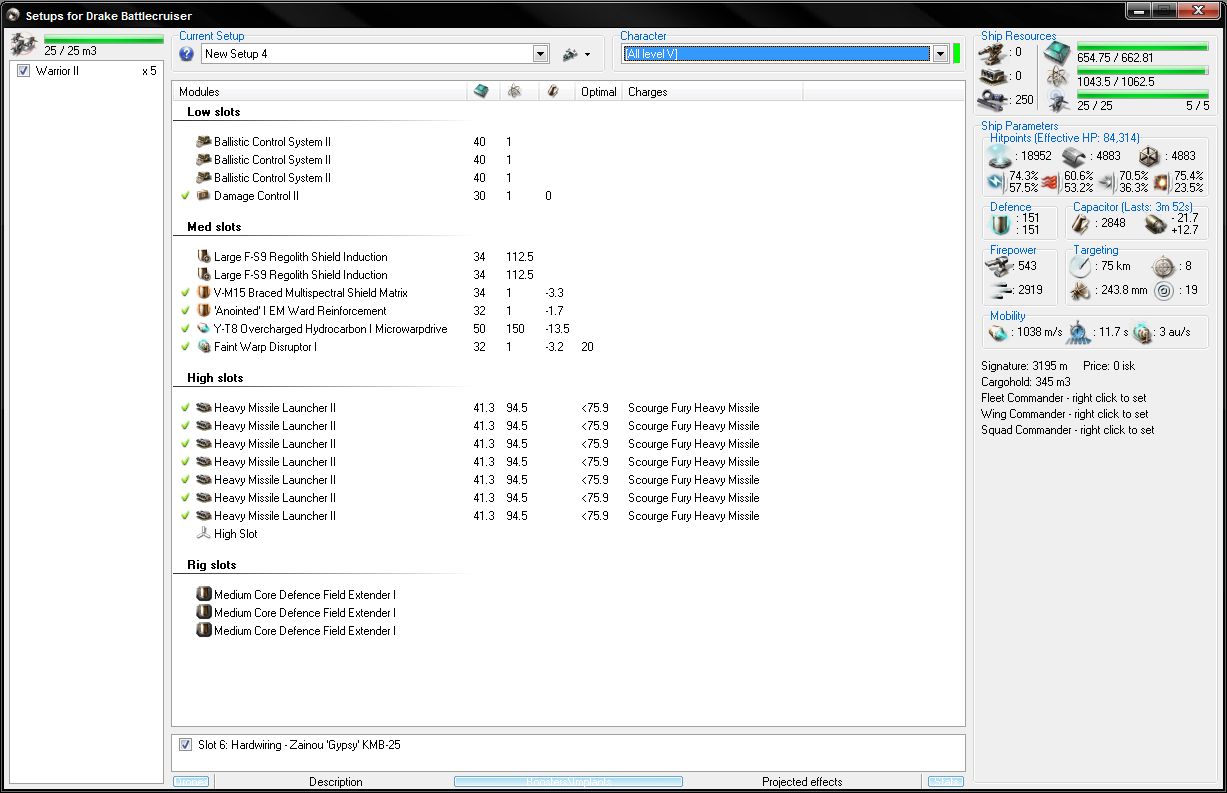This screenshot has height=793, width=1227.
Task: Click the calibration icon showing 250
Action: (x=994, y=100)
